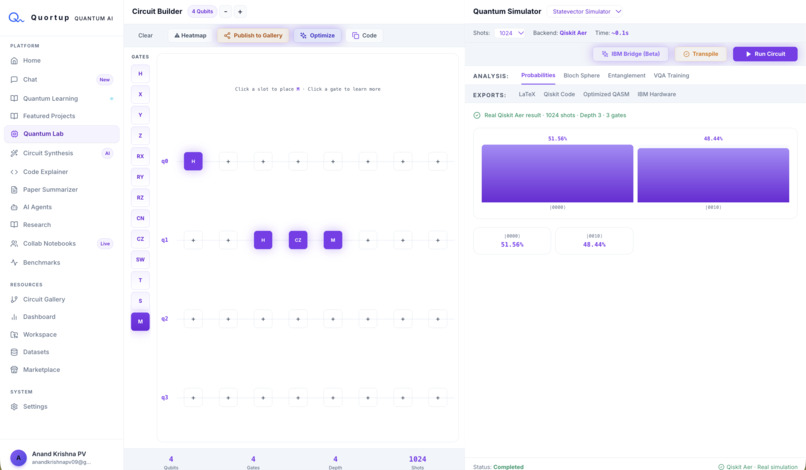Click IBM Bridge (Beta) button

tap(630, 54)
